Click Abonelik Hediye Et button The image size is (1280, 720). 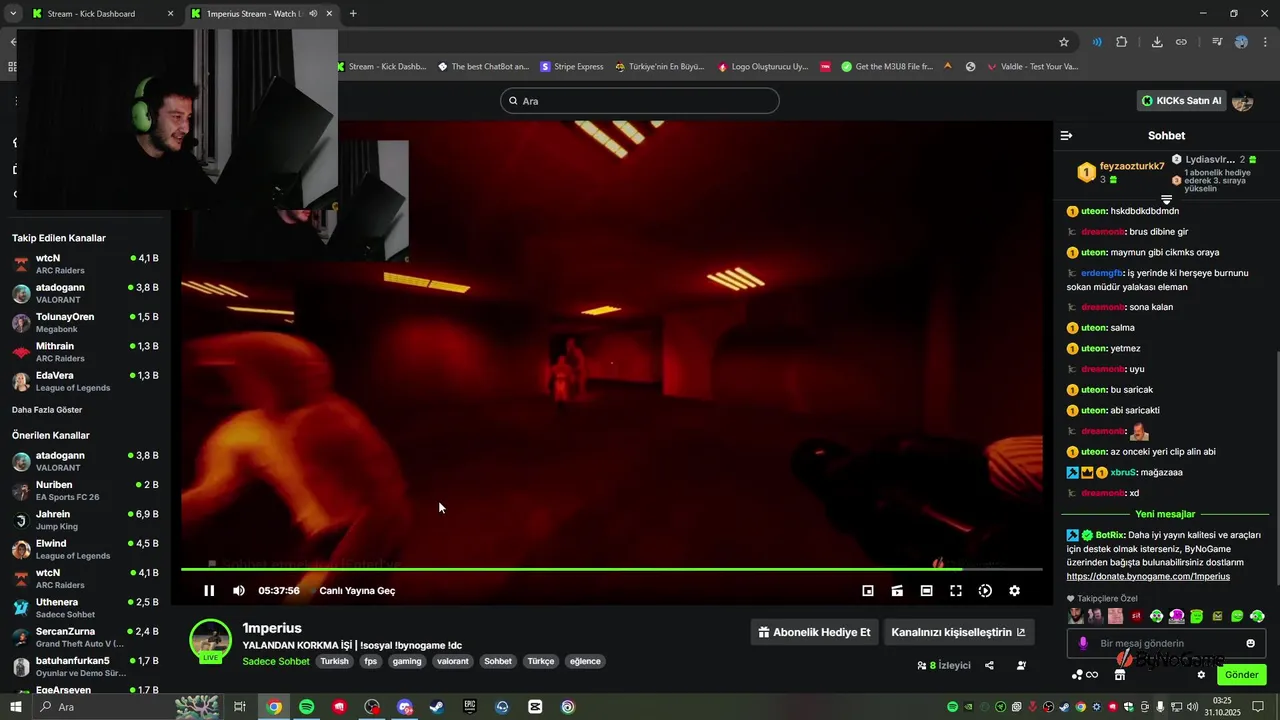pyautogui.click(x=813, y=632)
